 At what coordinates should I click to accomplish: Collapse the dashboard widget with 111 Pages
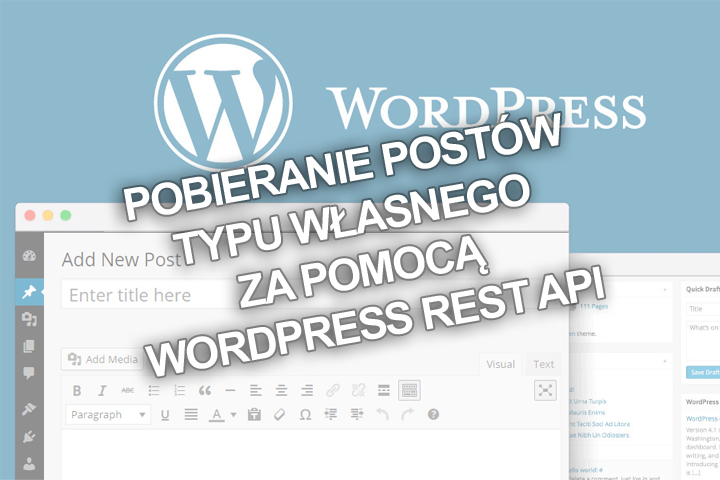point(667,289)
